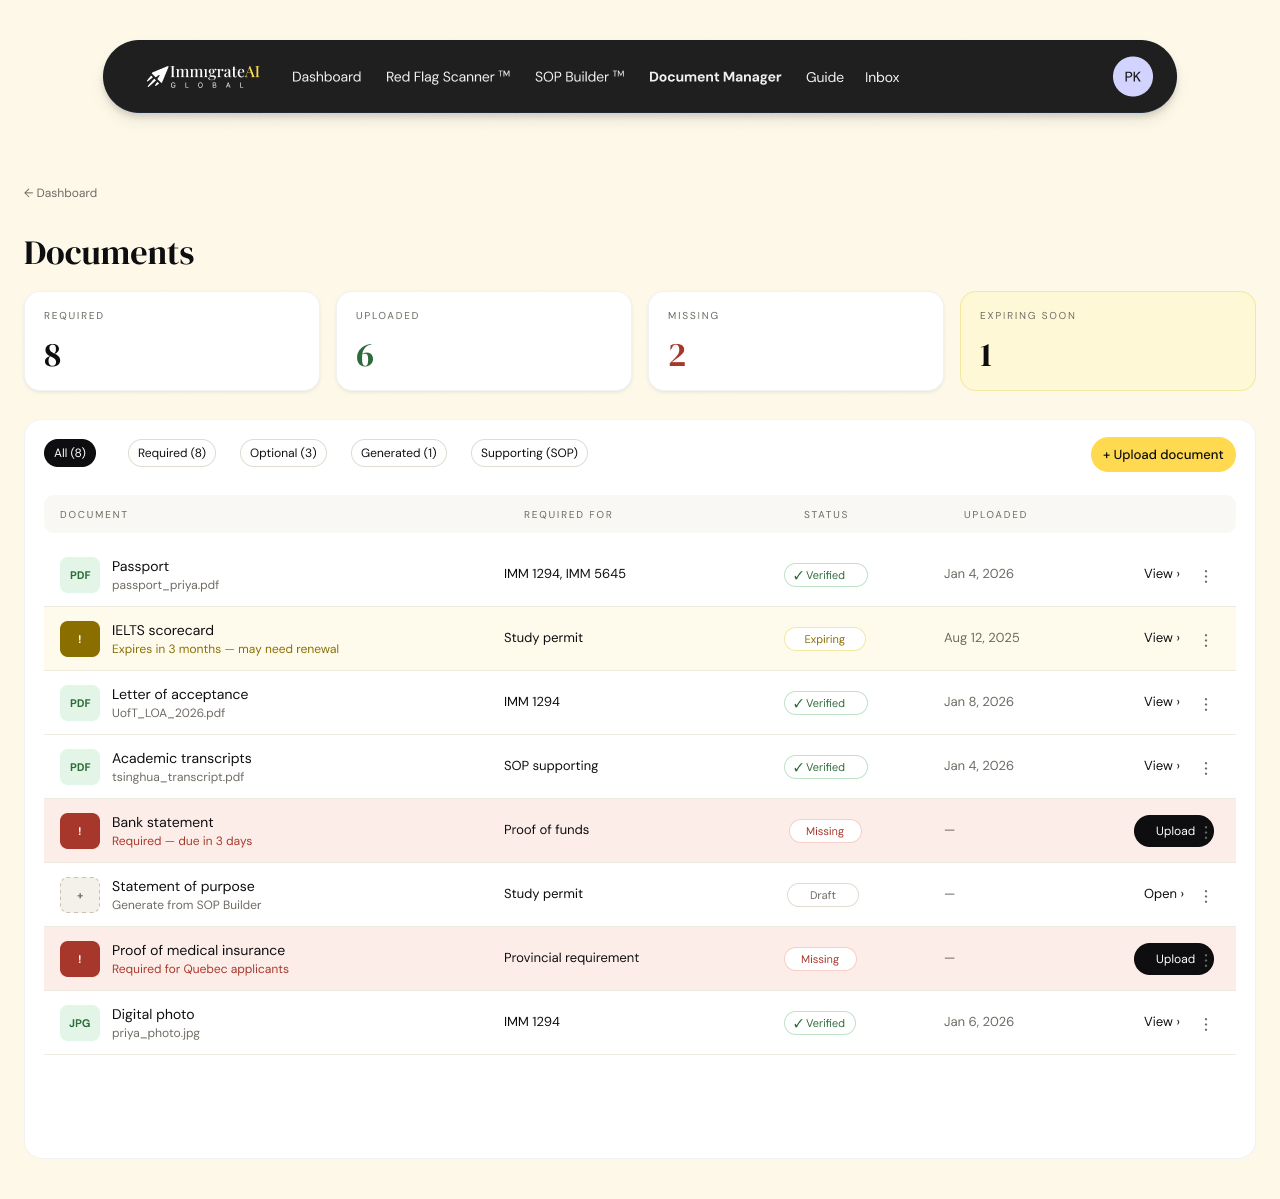This screenshot has width=1280, height=1199.
Task: Filter by Generated (1)
Action: [x=399, y=453]
